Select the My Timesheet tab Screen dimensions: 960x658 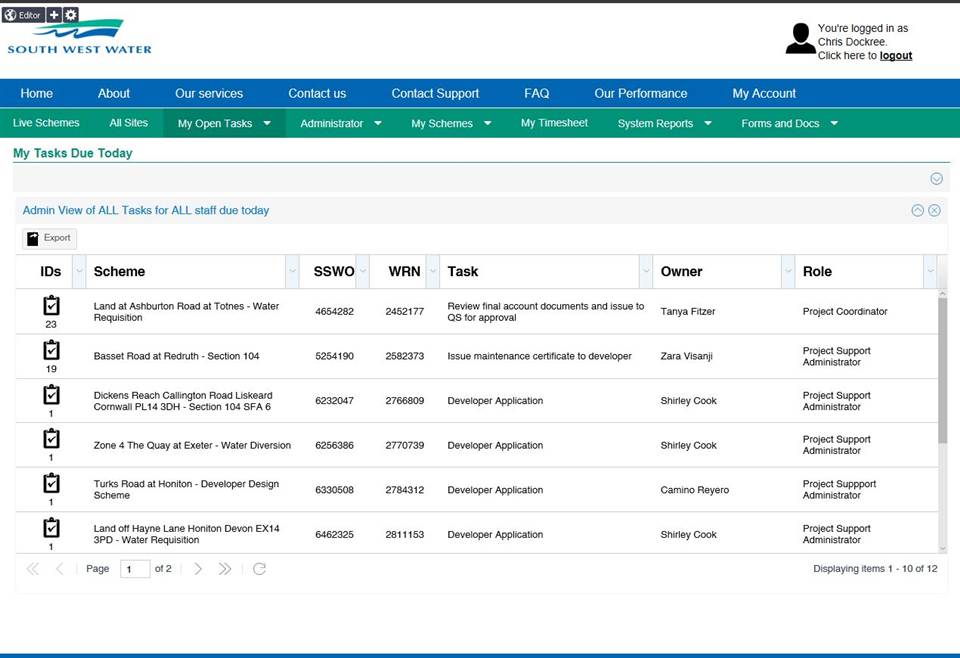[x=554, y=123]
